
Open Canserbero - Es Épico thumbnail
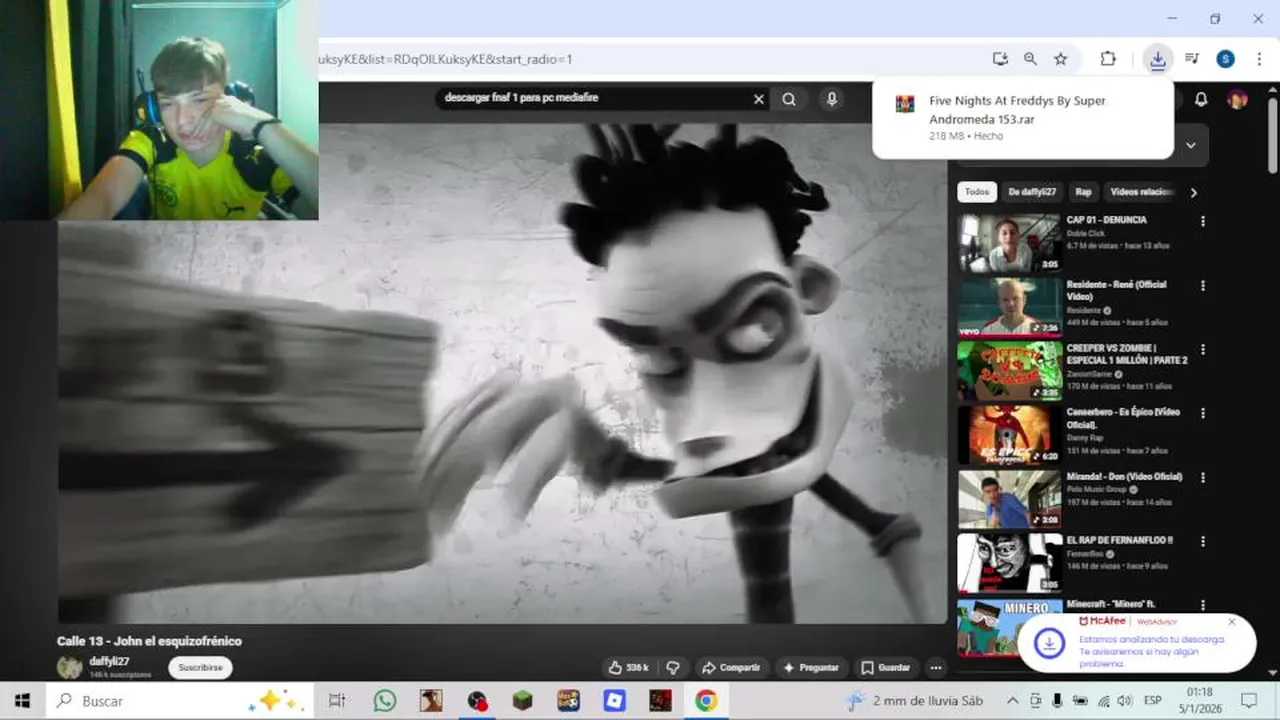(1010, 435)
